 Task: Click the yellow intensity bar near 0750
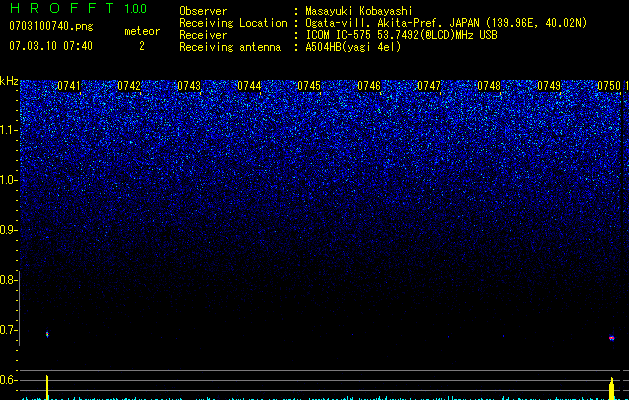pos(611,388)
